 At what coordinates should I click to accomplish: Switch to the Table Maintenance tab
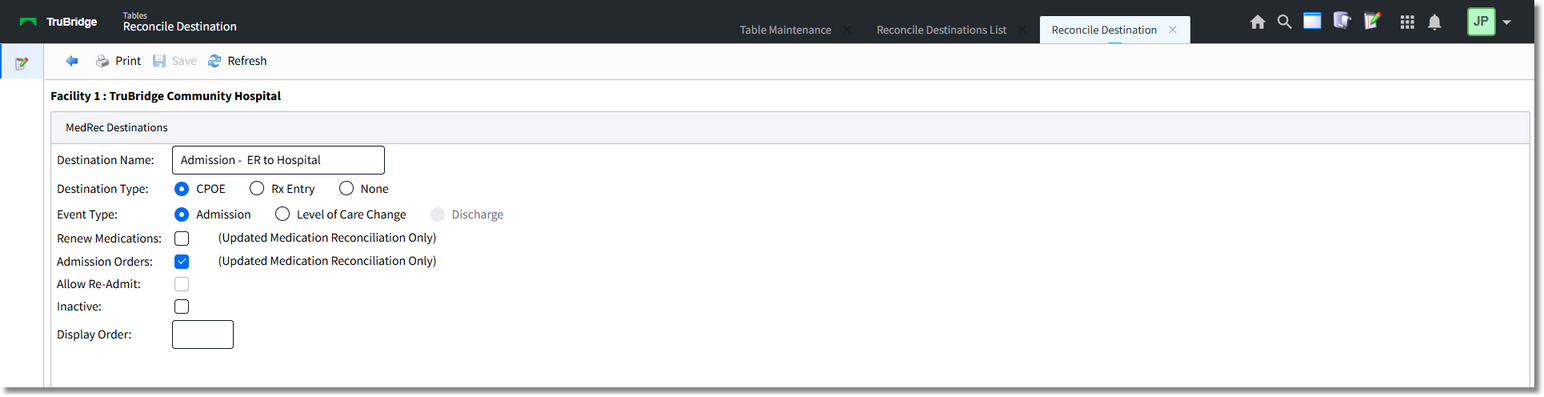[x=785, y=30]
